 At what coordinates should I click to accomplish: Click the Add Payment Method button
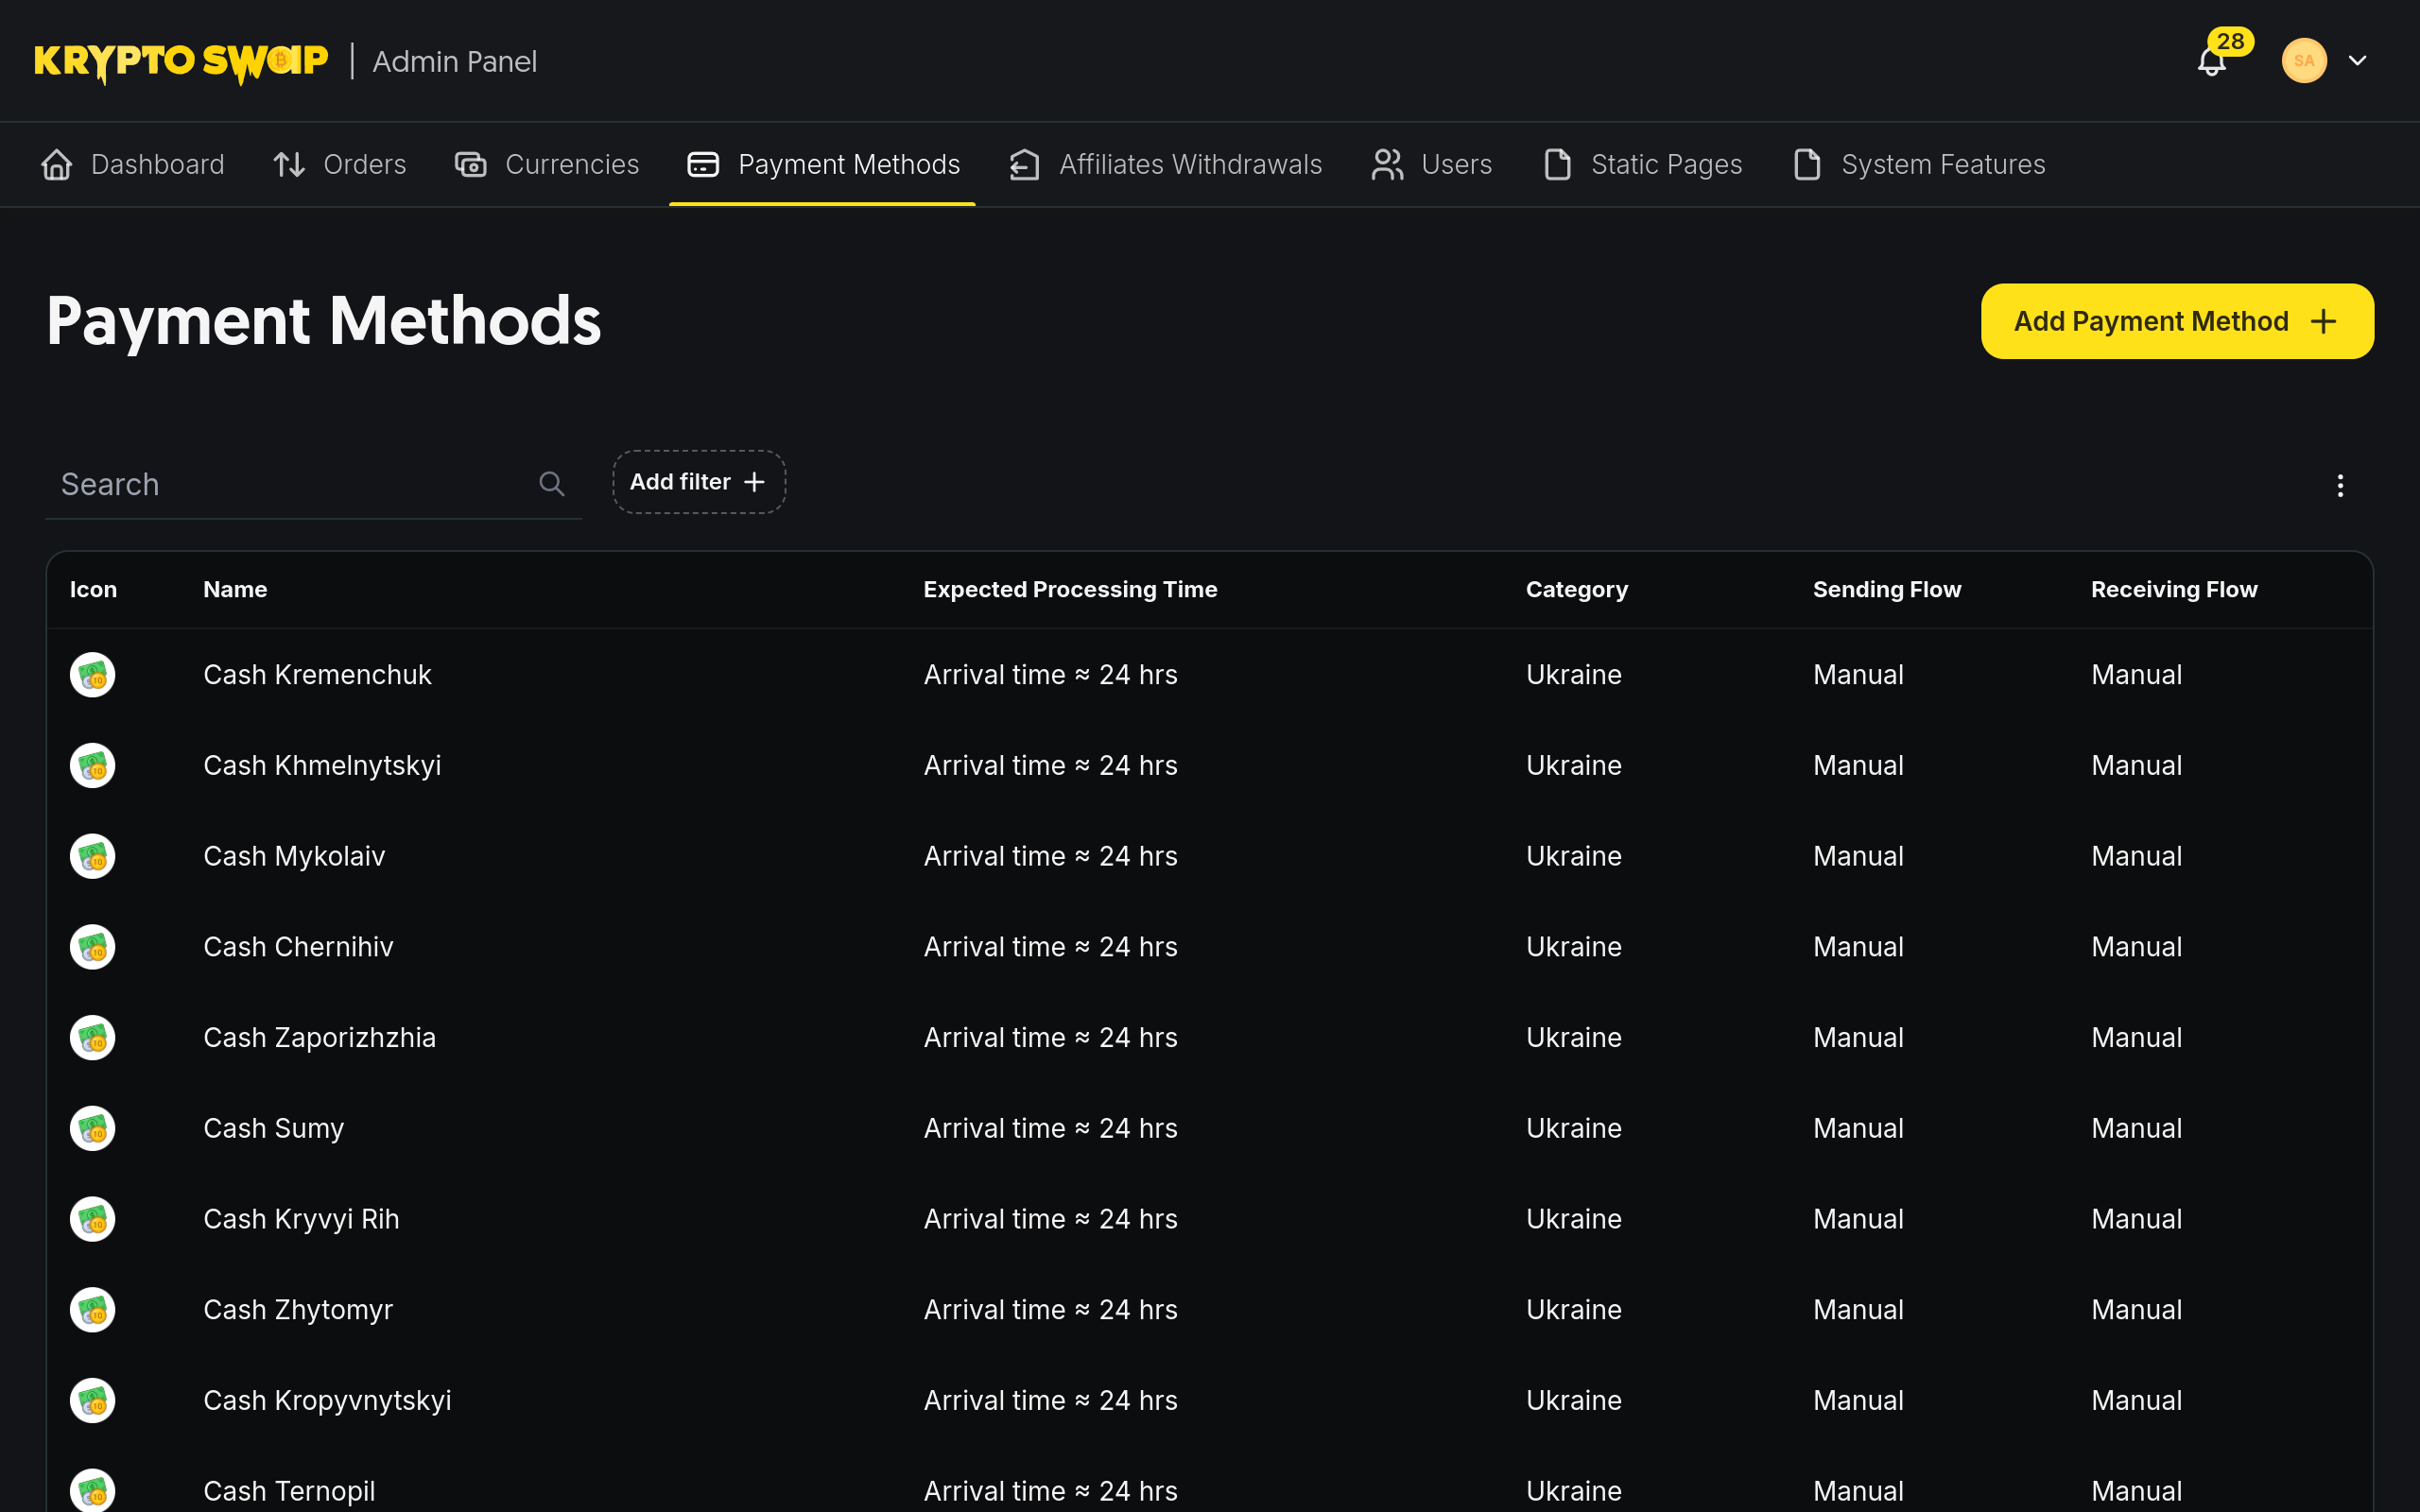pos(2176,320)
